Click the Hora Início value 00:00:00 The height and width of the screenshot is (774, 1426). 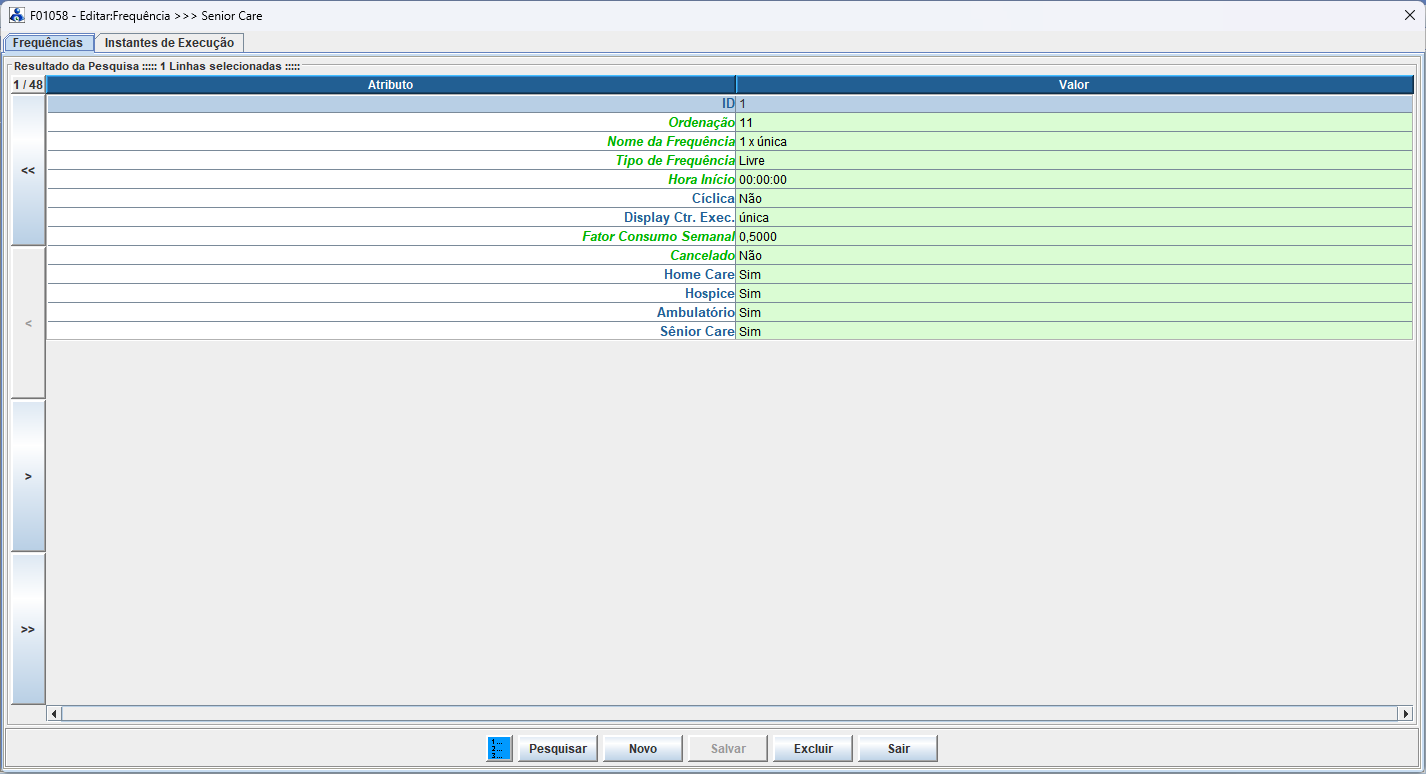click(x=1073, y=180)
